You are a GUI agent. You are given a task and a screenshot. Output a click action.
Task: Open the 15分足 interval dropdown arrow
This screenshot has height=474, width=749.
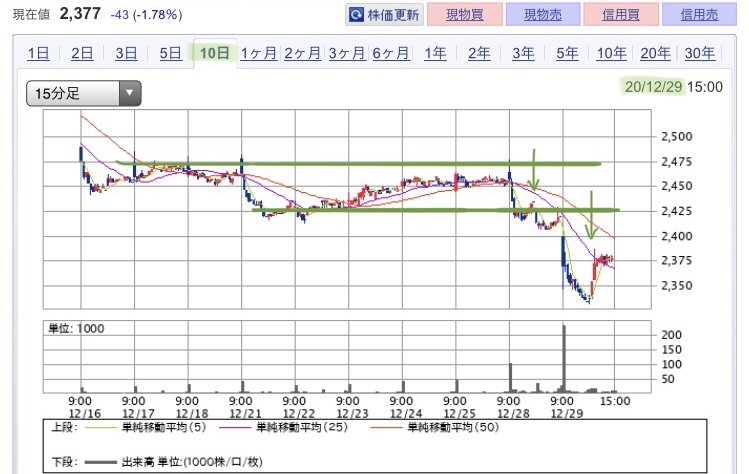129,93
